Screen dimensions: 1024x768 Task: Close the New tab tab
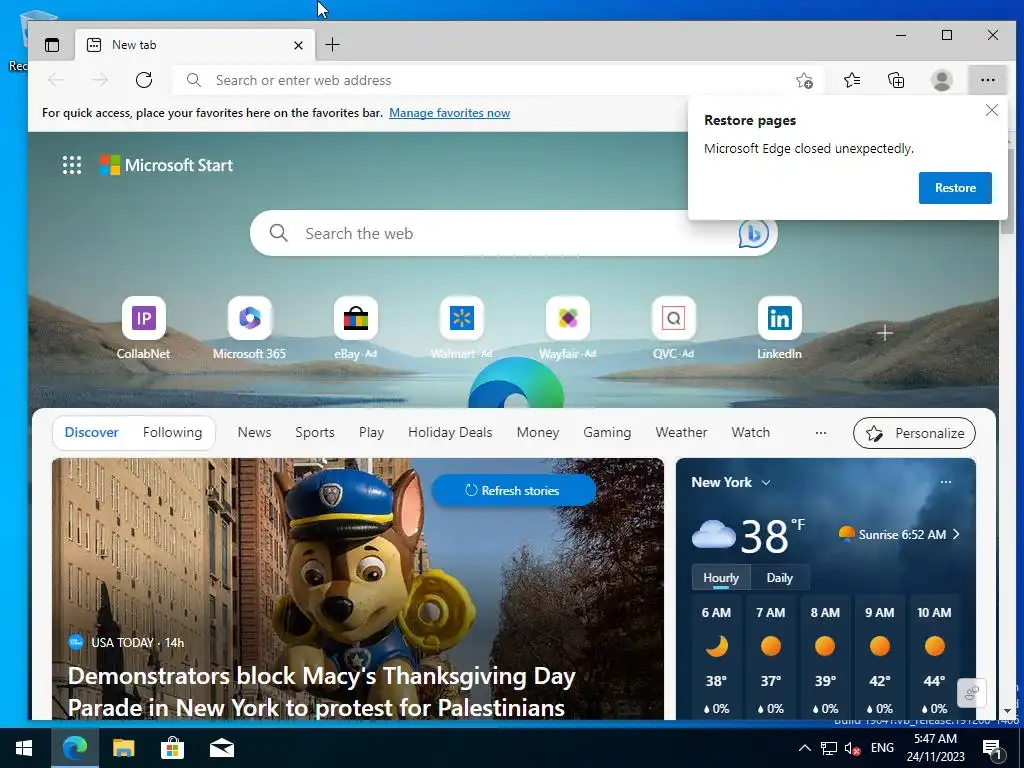click(x=298, y=45)
